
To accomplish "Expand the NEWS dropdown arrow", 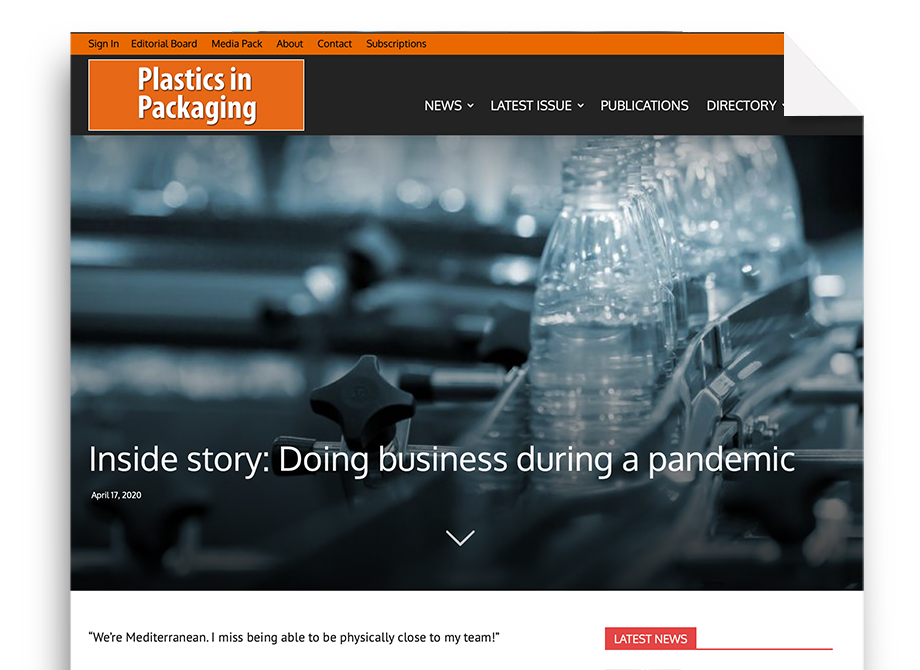I will pos(470,106).
